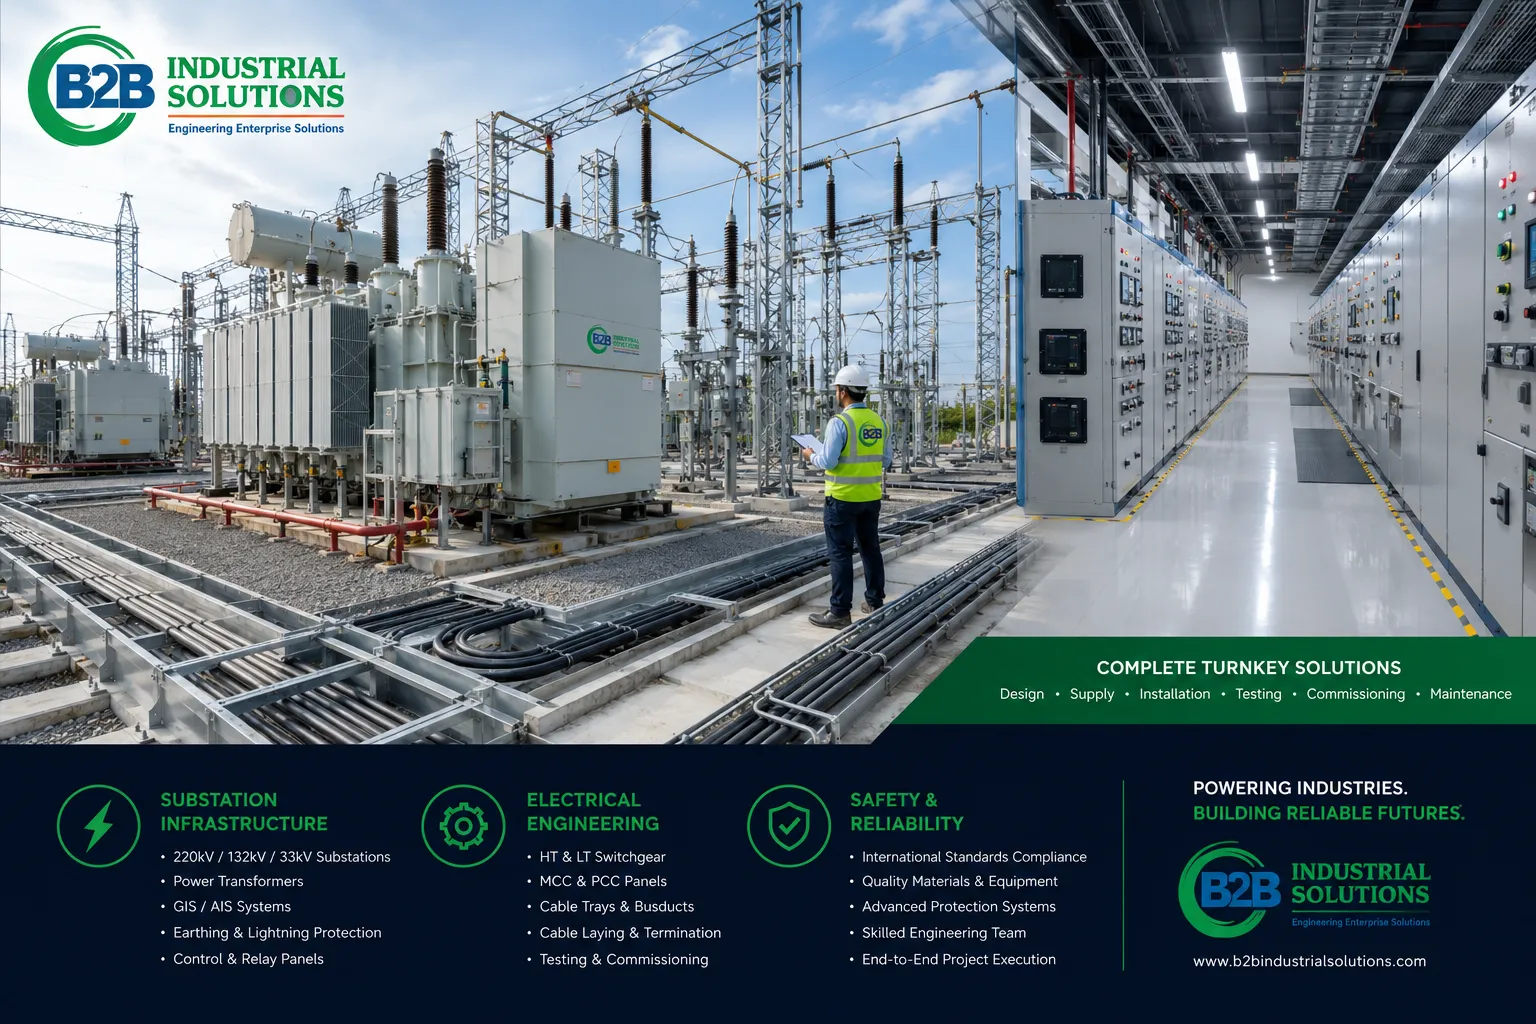Click the top display on the switchgear panel
Screen dimensions: 1536x1024
[x=1061, y=276]
